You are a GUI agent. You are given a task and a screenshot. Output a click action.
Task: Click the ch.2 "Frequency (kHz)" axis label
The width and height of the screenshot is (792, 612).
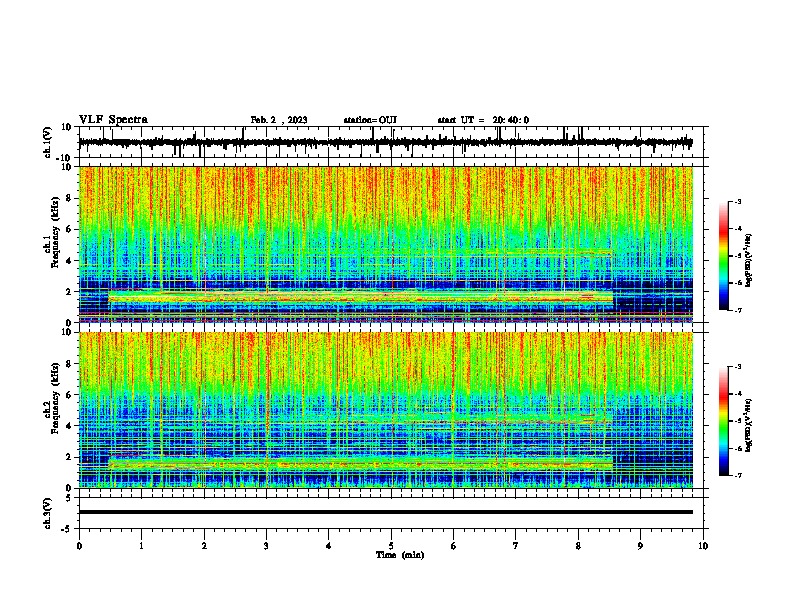[55, 398]
